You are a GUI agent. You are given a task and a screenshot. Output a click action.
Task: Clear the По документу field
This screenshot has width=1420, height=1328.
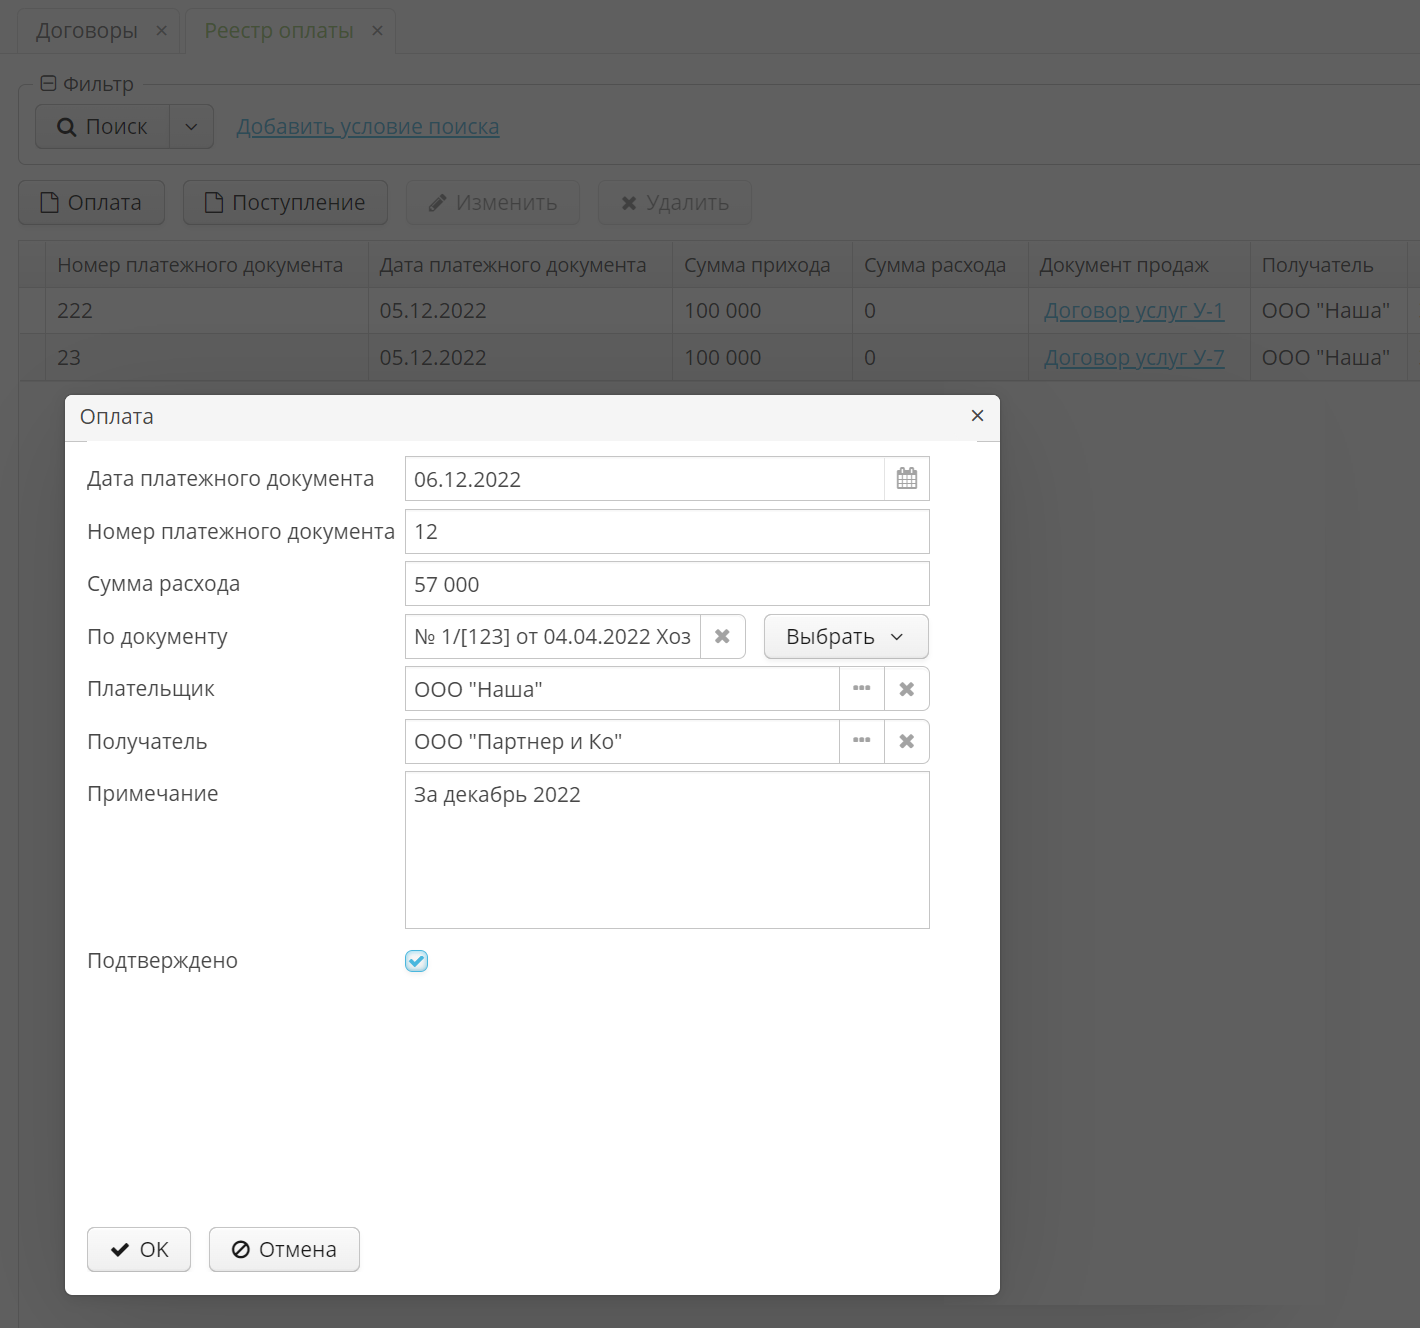722,636
